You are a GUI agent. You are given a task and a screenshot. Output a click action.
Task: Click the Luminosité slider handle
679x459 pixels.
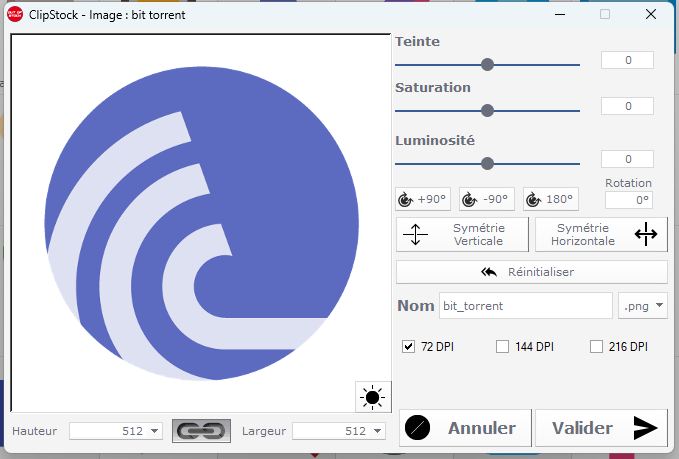pos(488,164)
